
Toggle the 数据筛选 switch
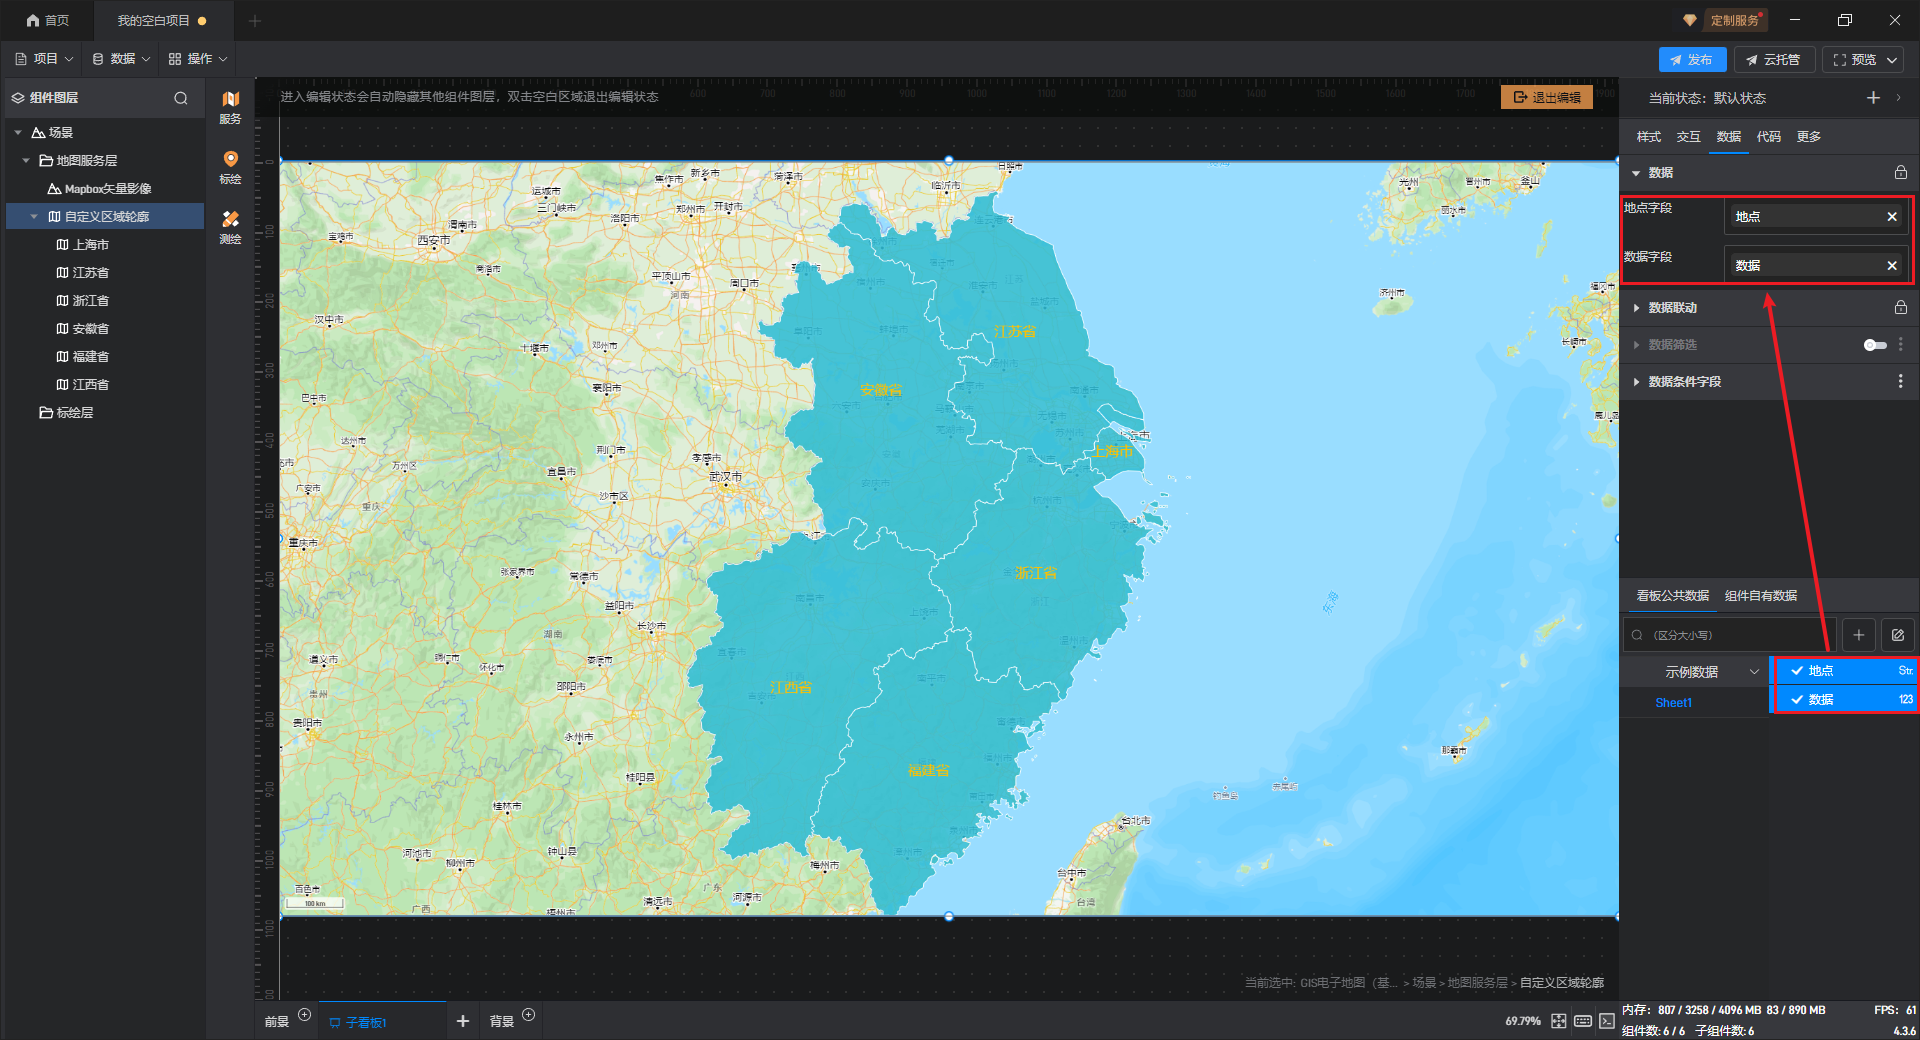1875,345
